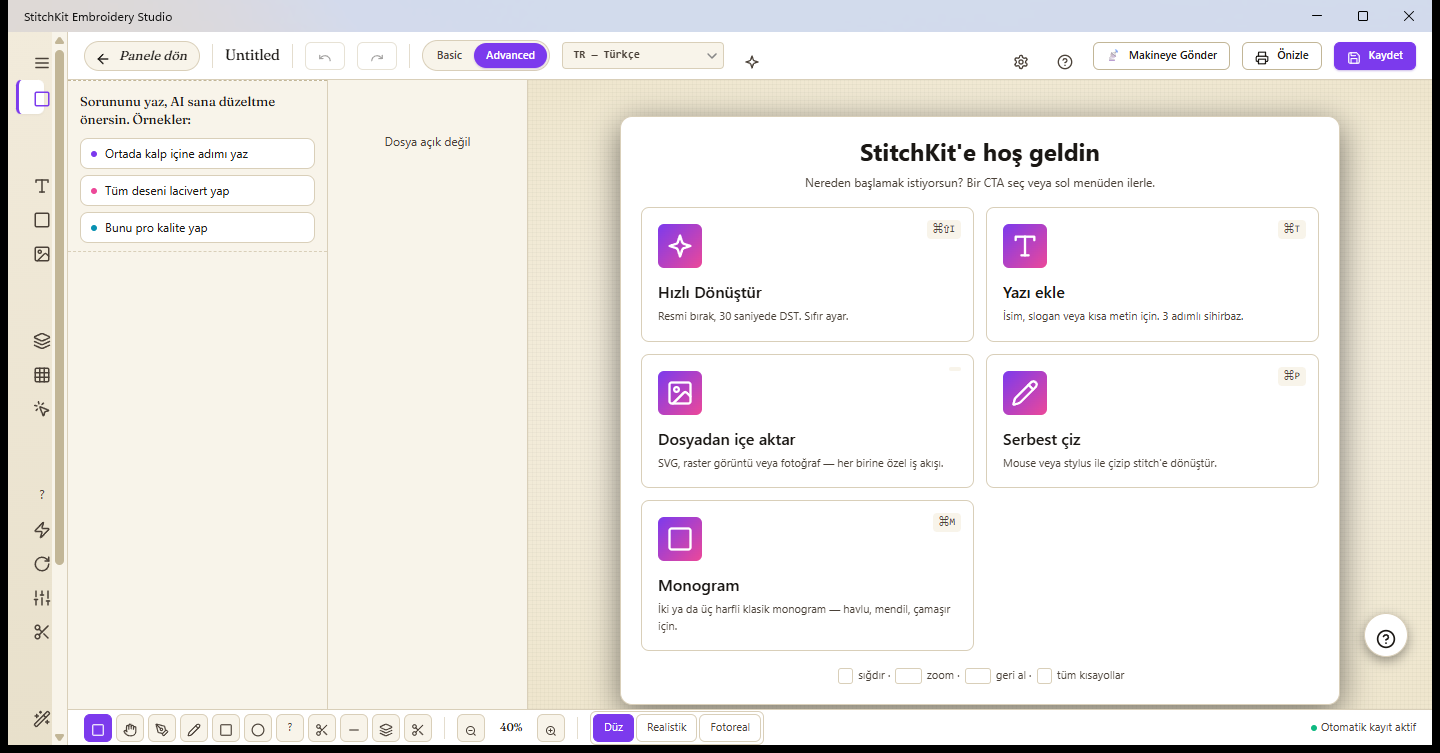Click the left sidebar vertical scrollbar

coord(60,308)
